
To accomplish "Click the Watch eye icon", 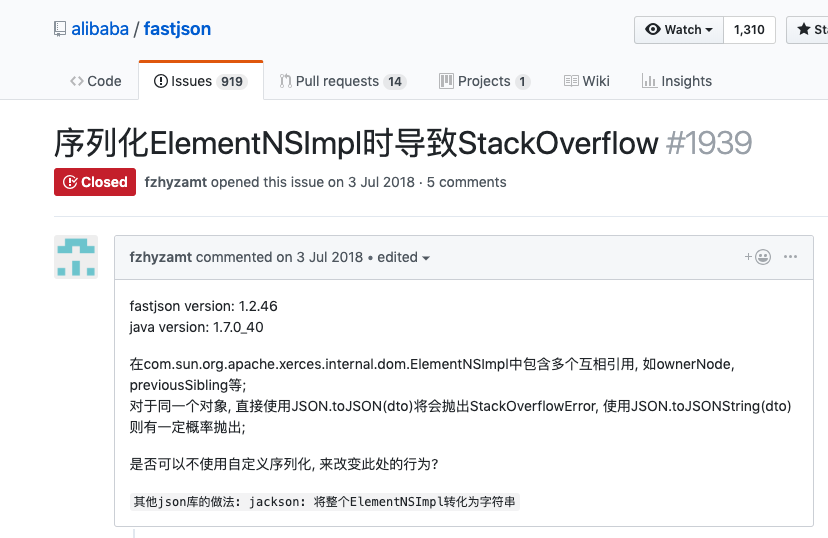I will point(653,30).
